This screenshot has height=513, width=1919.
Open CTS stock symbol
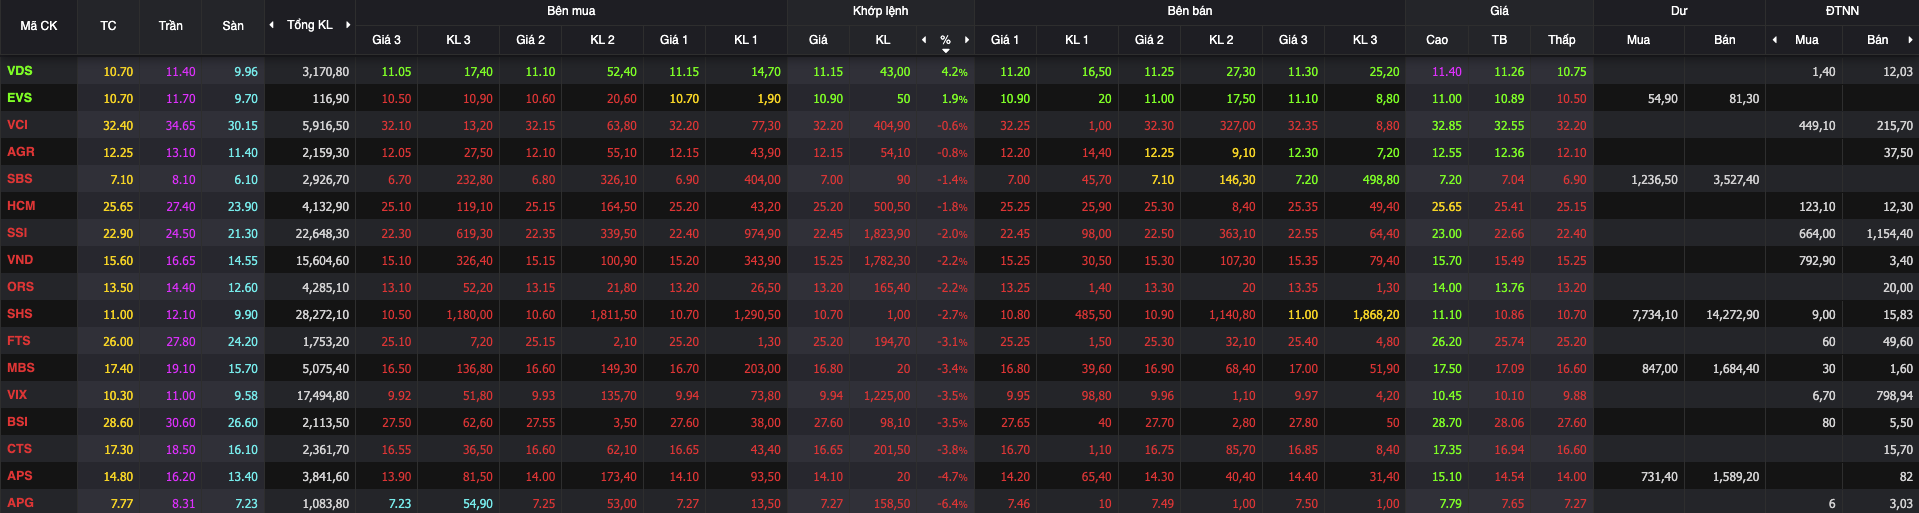point(20,449)
